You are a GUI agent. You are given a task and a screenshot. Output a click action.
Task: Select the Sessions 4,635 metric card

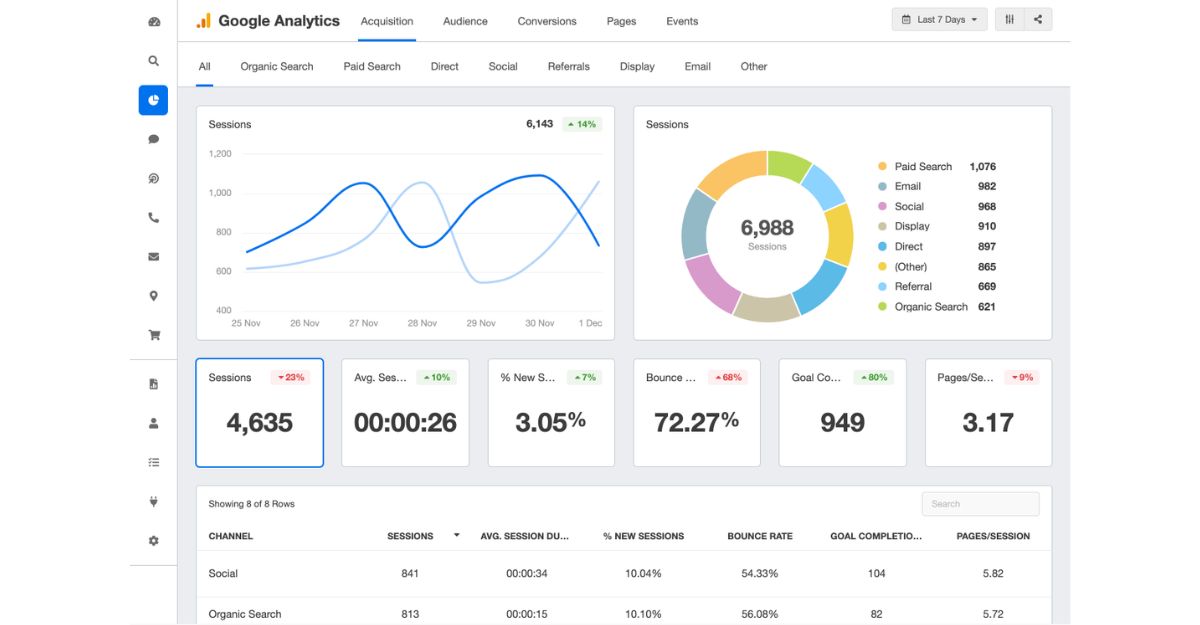click(x=260, y=413)
